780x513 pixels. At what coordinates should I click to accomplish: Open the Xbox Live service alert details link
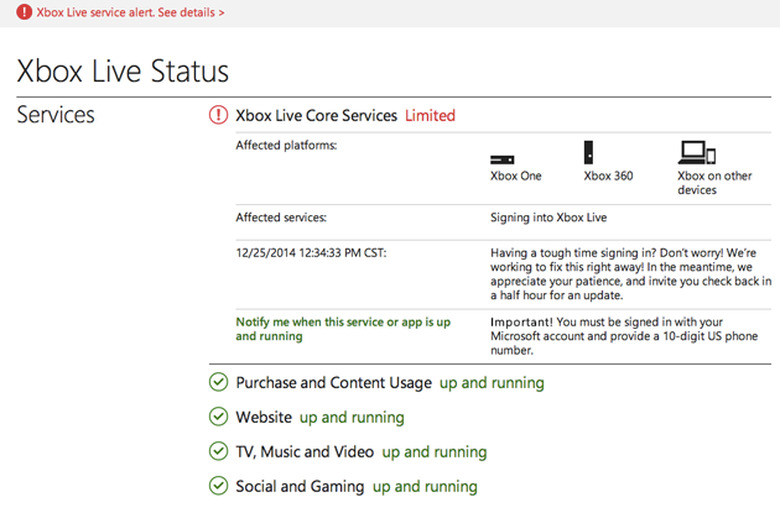pos(131,12)
